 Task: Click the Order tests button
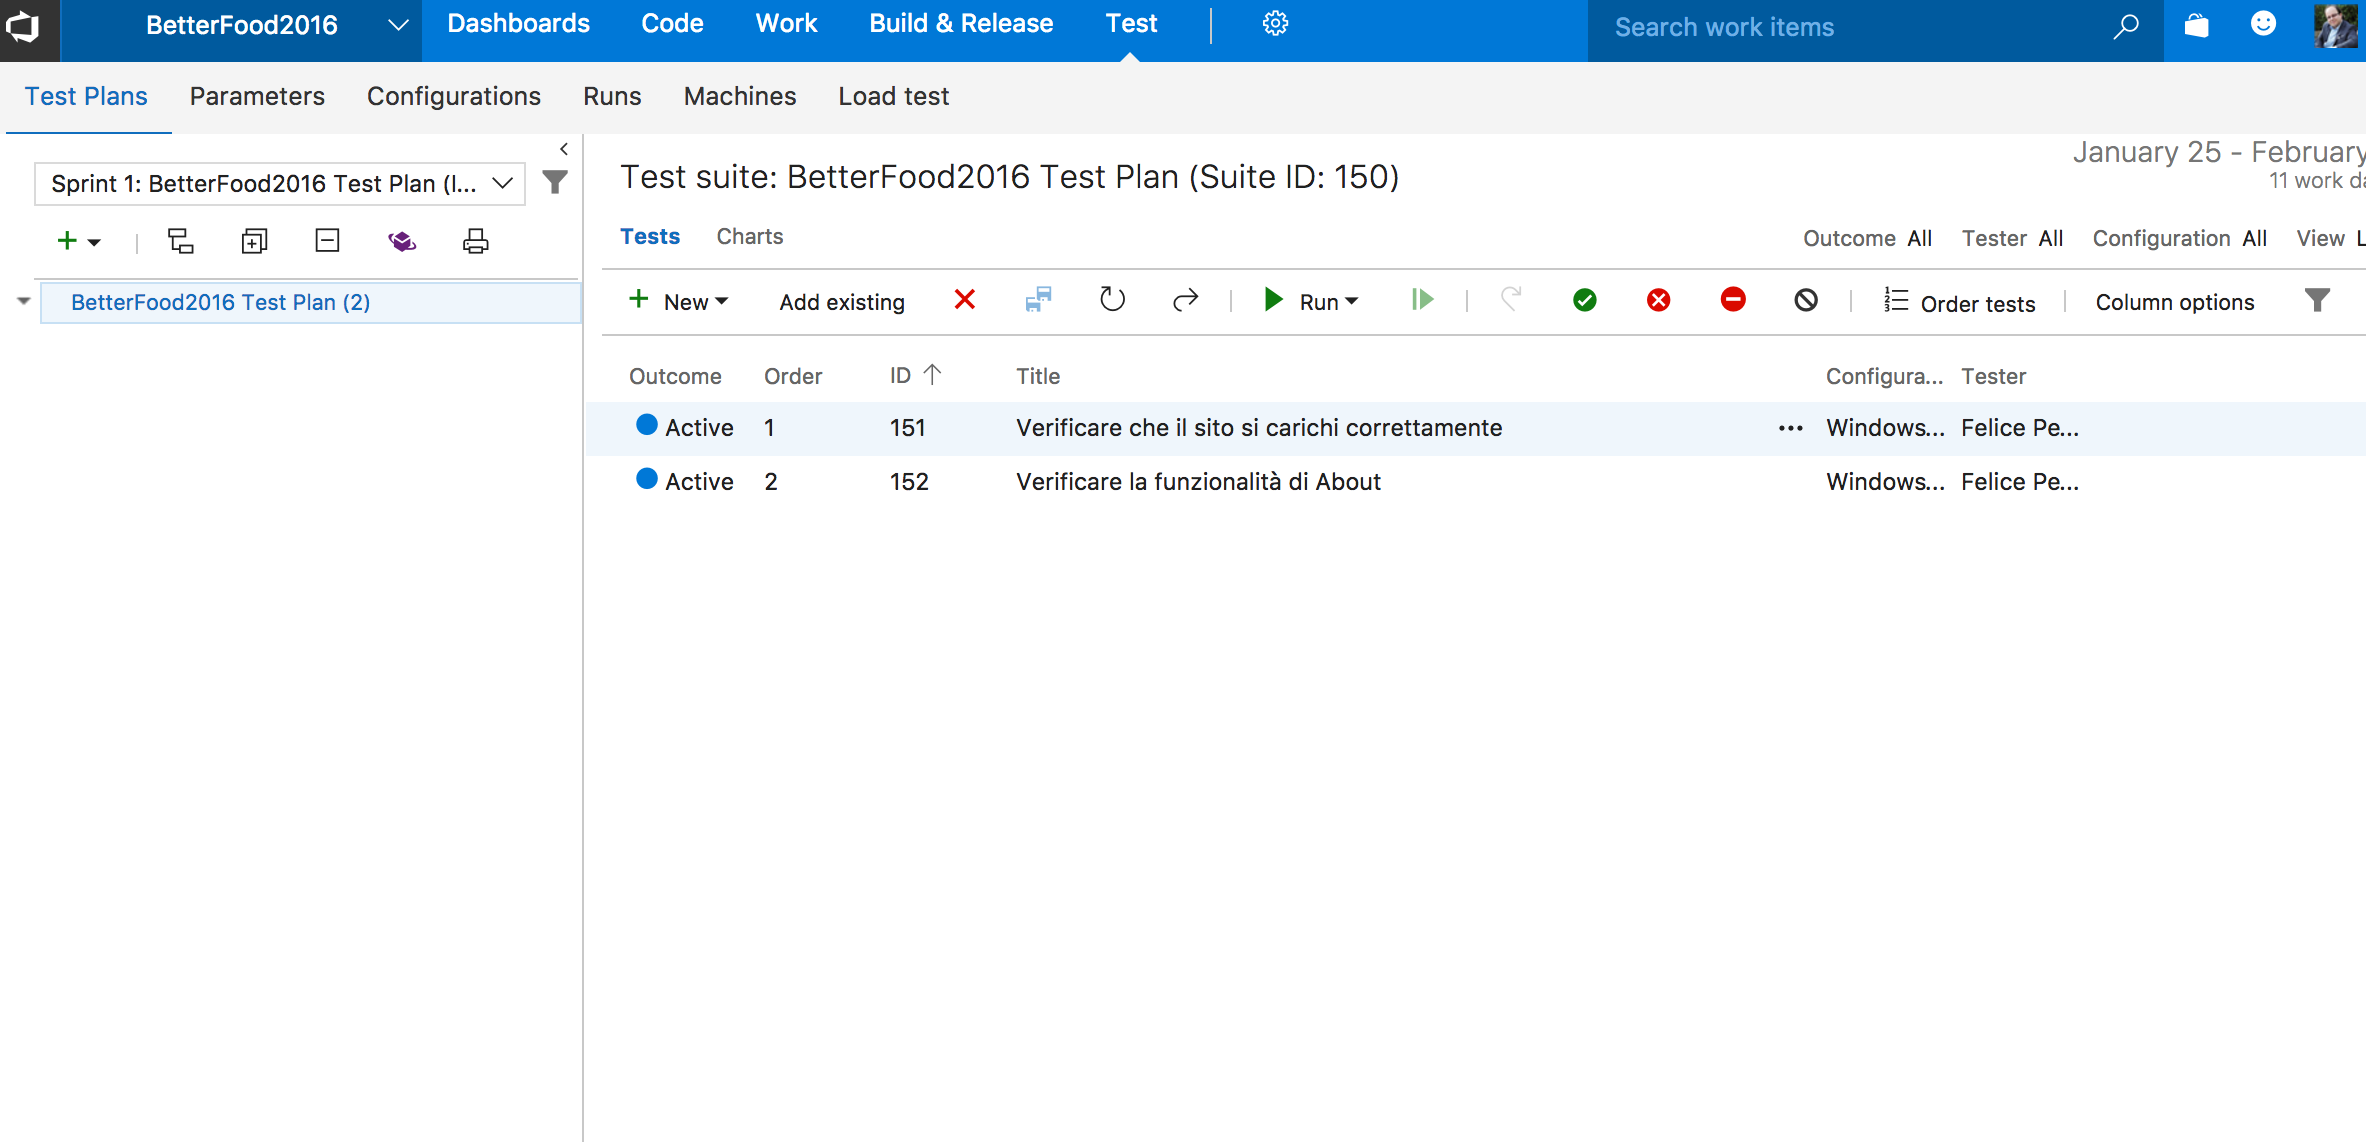[1959, 302]
